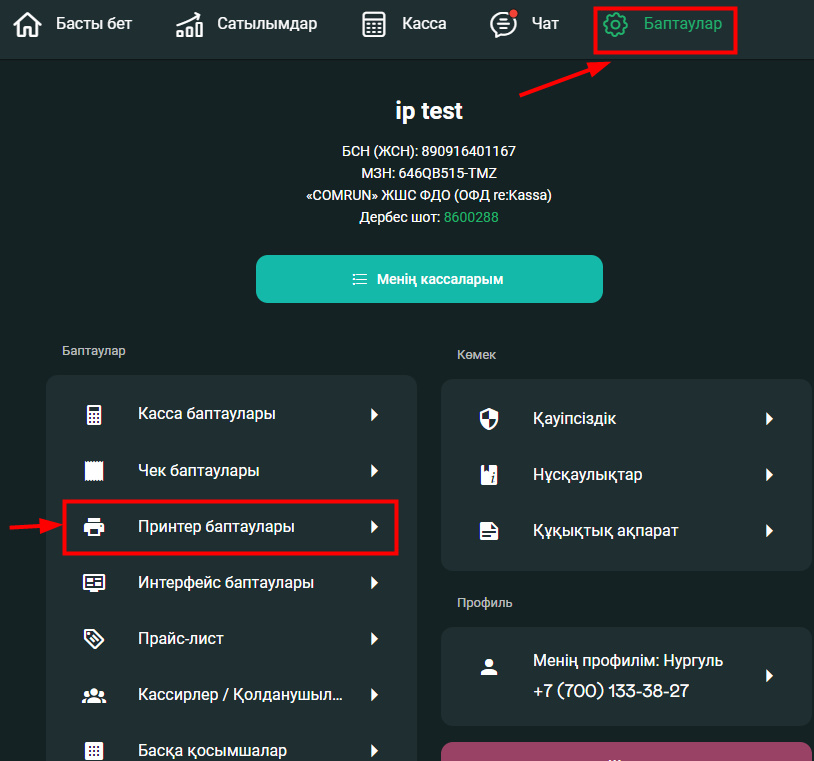Open Интерфейс баптаулары settings label

pyautogui.click(x=226, y=583)
